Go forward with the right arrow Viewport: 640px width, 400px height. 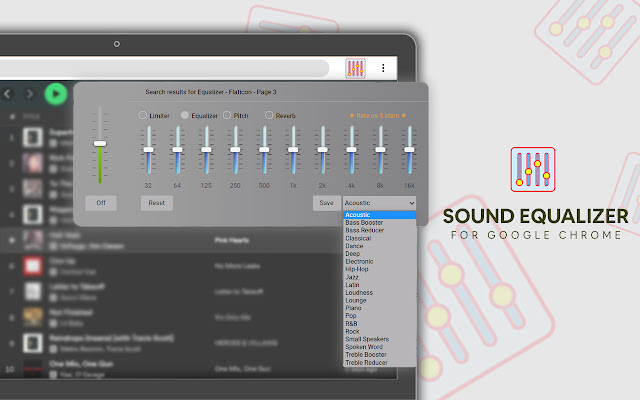28,94
